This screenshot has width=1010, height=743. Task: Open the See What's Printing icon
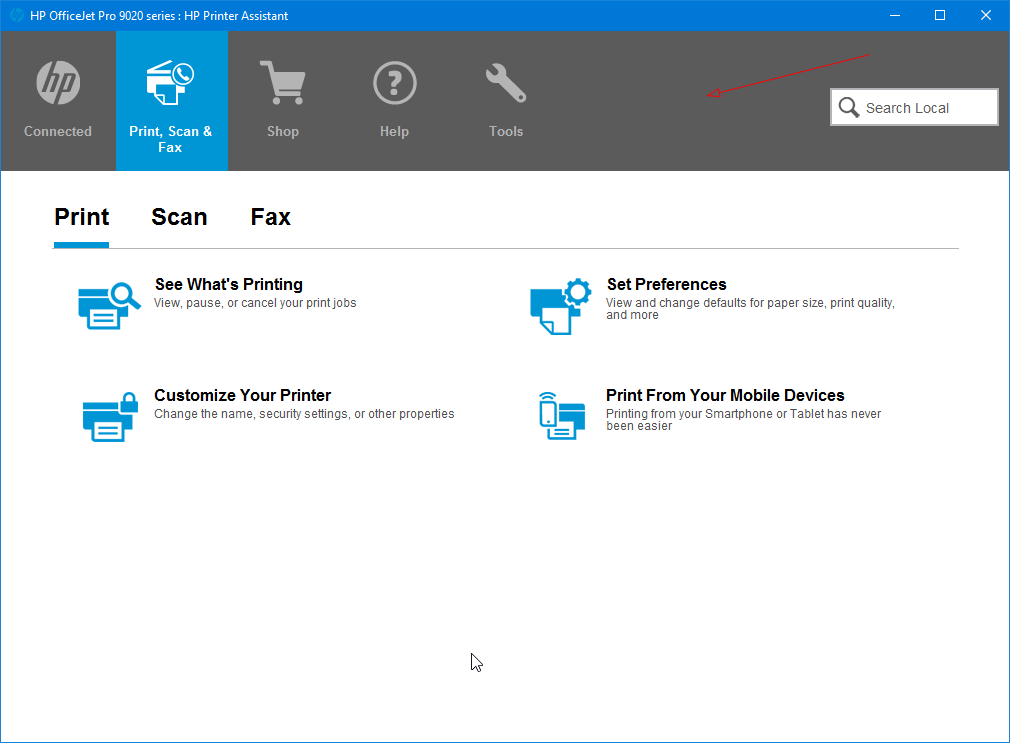click(107, 305)
